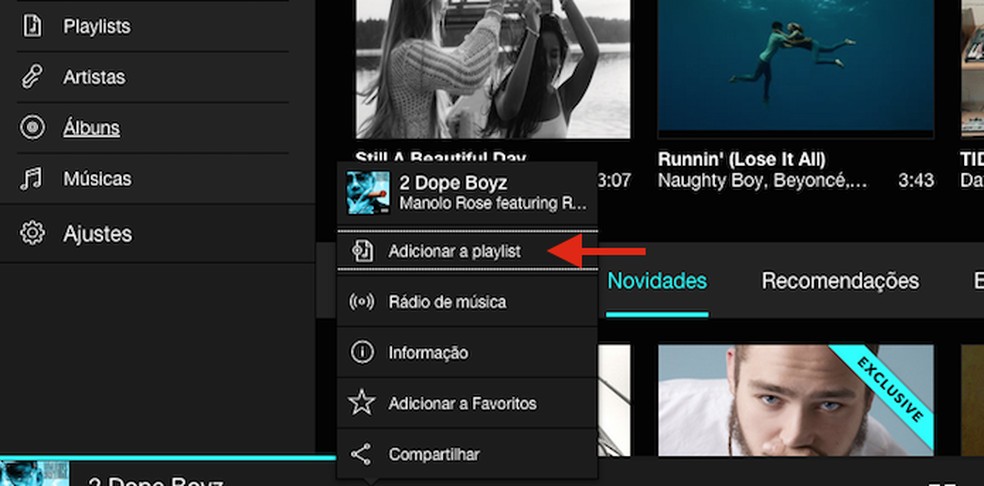
Task: Click the Playlists sidebar icon
Action: tap(32, 26)
